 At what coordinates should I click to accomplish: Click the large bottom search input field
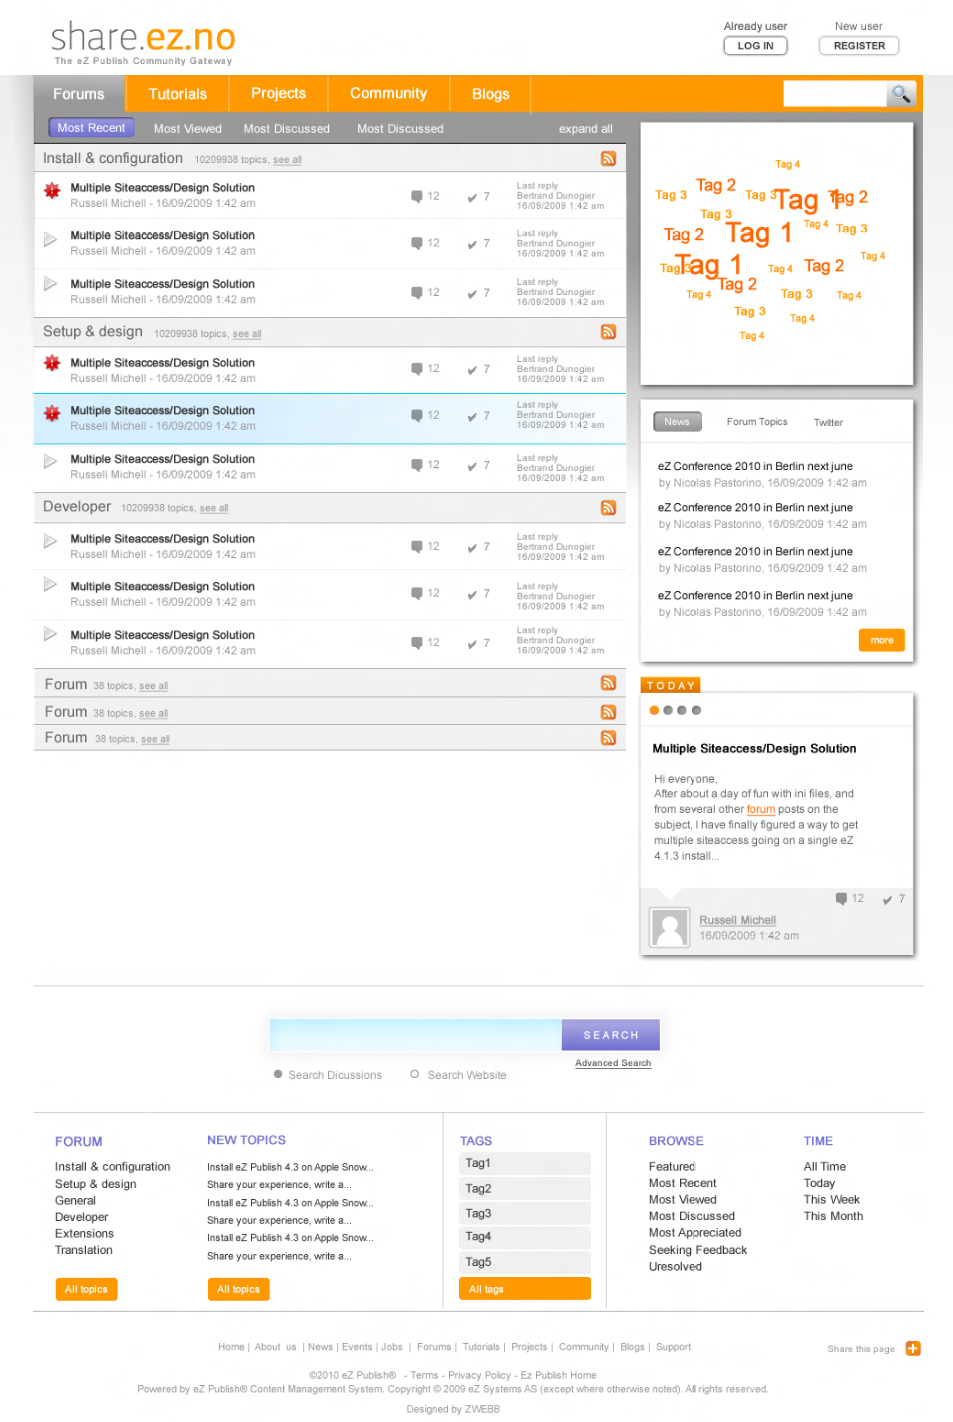(x=415, y=1035)
